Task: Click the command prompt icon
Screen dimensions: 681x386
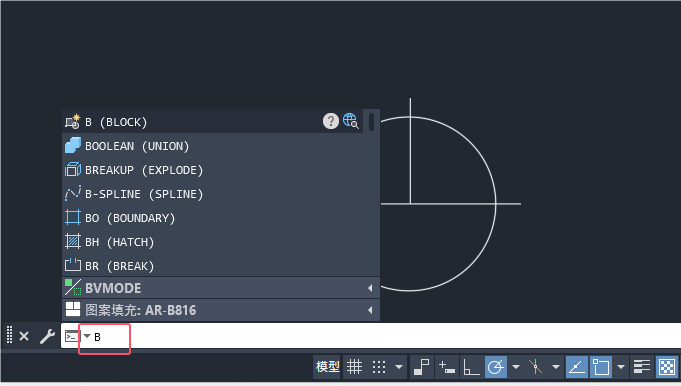Action: [x=72, y=337]
